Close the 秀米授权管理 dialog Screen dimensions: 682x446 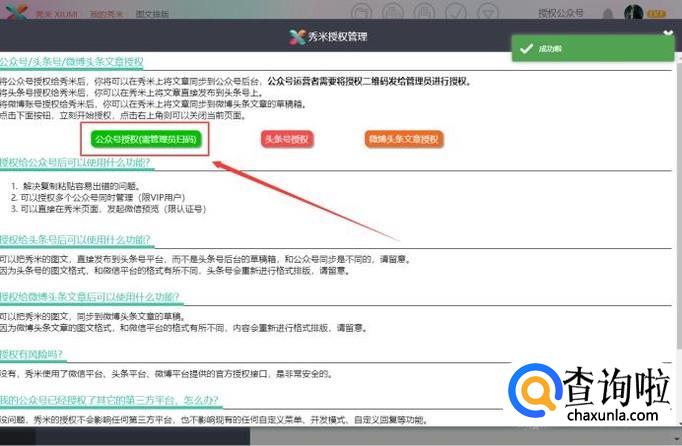[668, 34]
